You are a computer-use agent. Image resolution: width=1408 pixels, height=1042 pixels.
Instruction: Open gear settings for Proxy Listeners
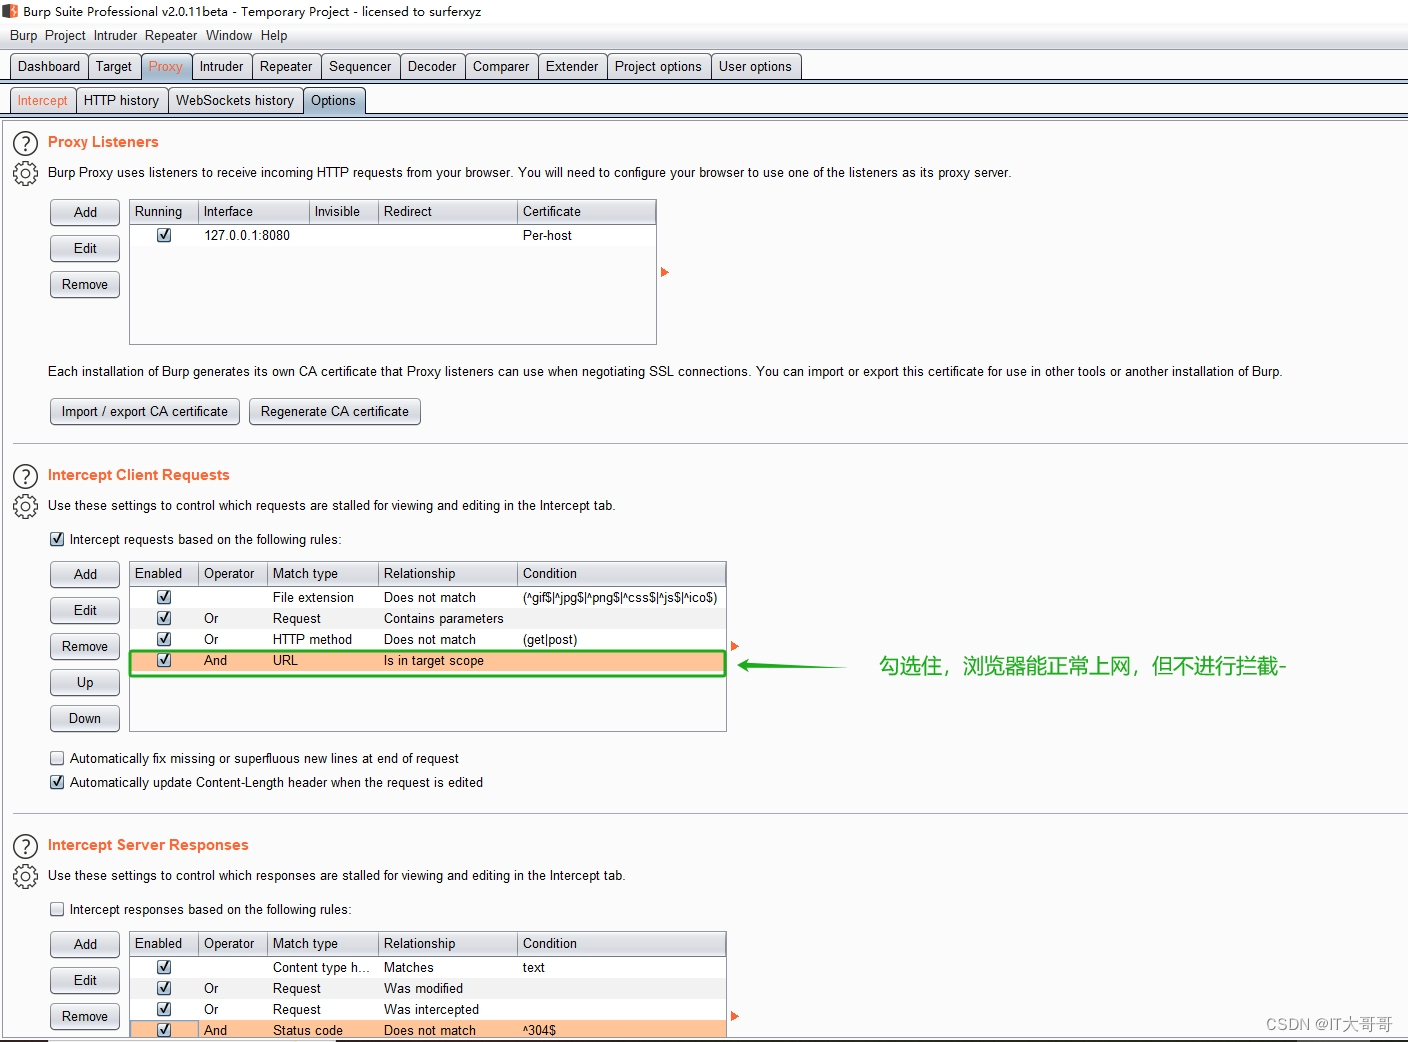25,173
